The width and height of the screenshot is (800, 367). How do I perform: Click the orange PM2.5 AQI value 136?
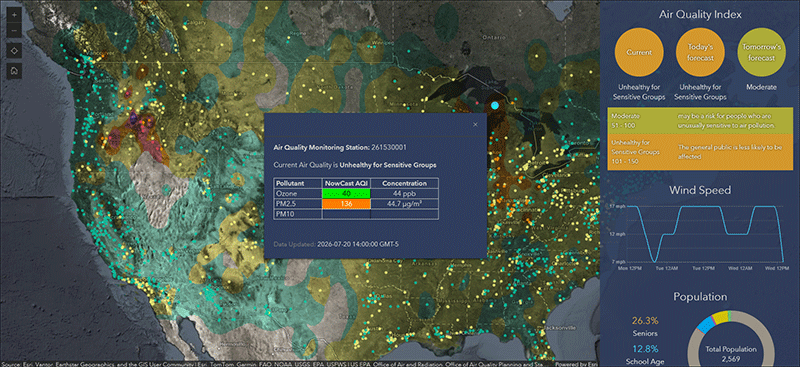point(346,204)
